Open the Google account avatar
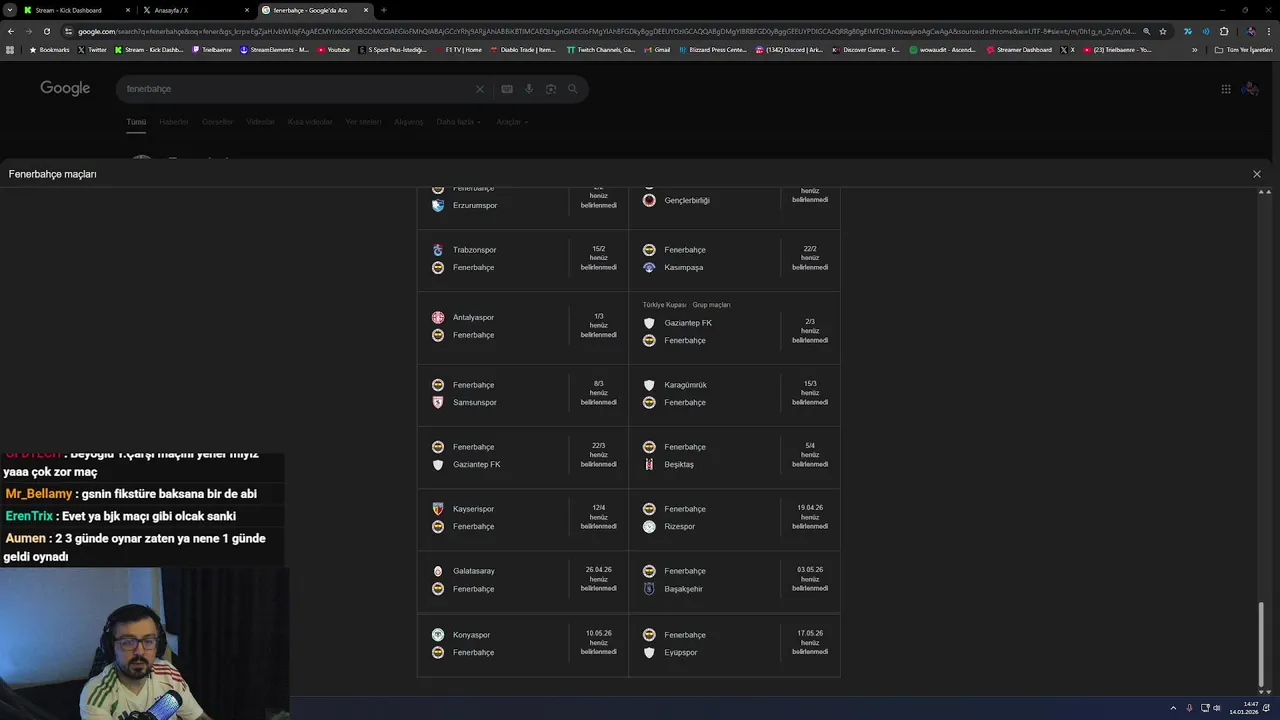The height and width of the screenshot is (720, 1280). (1250, 89)
